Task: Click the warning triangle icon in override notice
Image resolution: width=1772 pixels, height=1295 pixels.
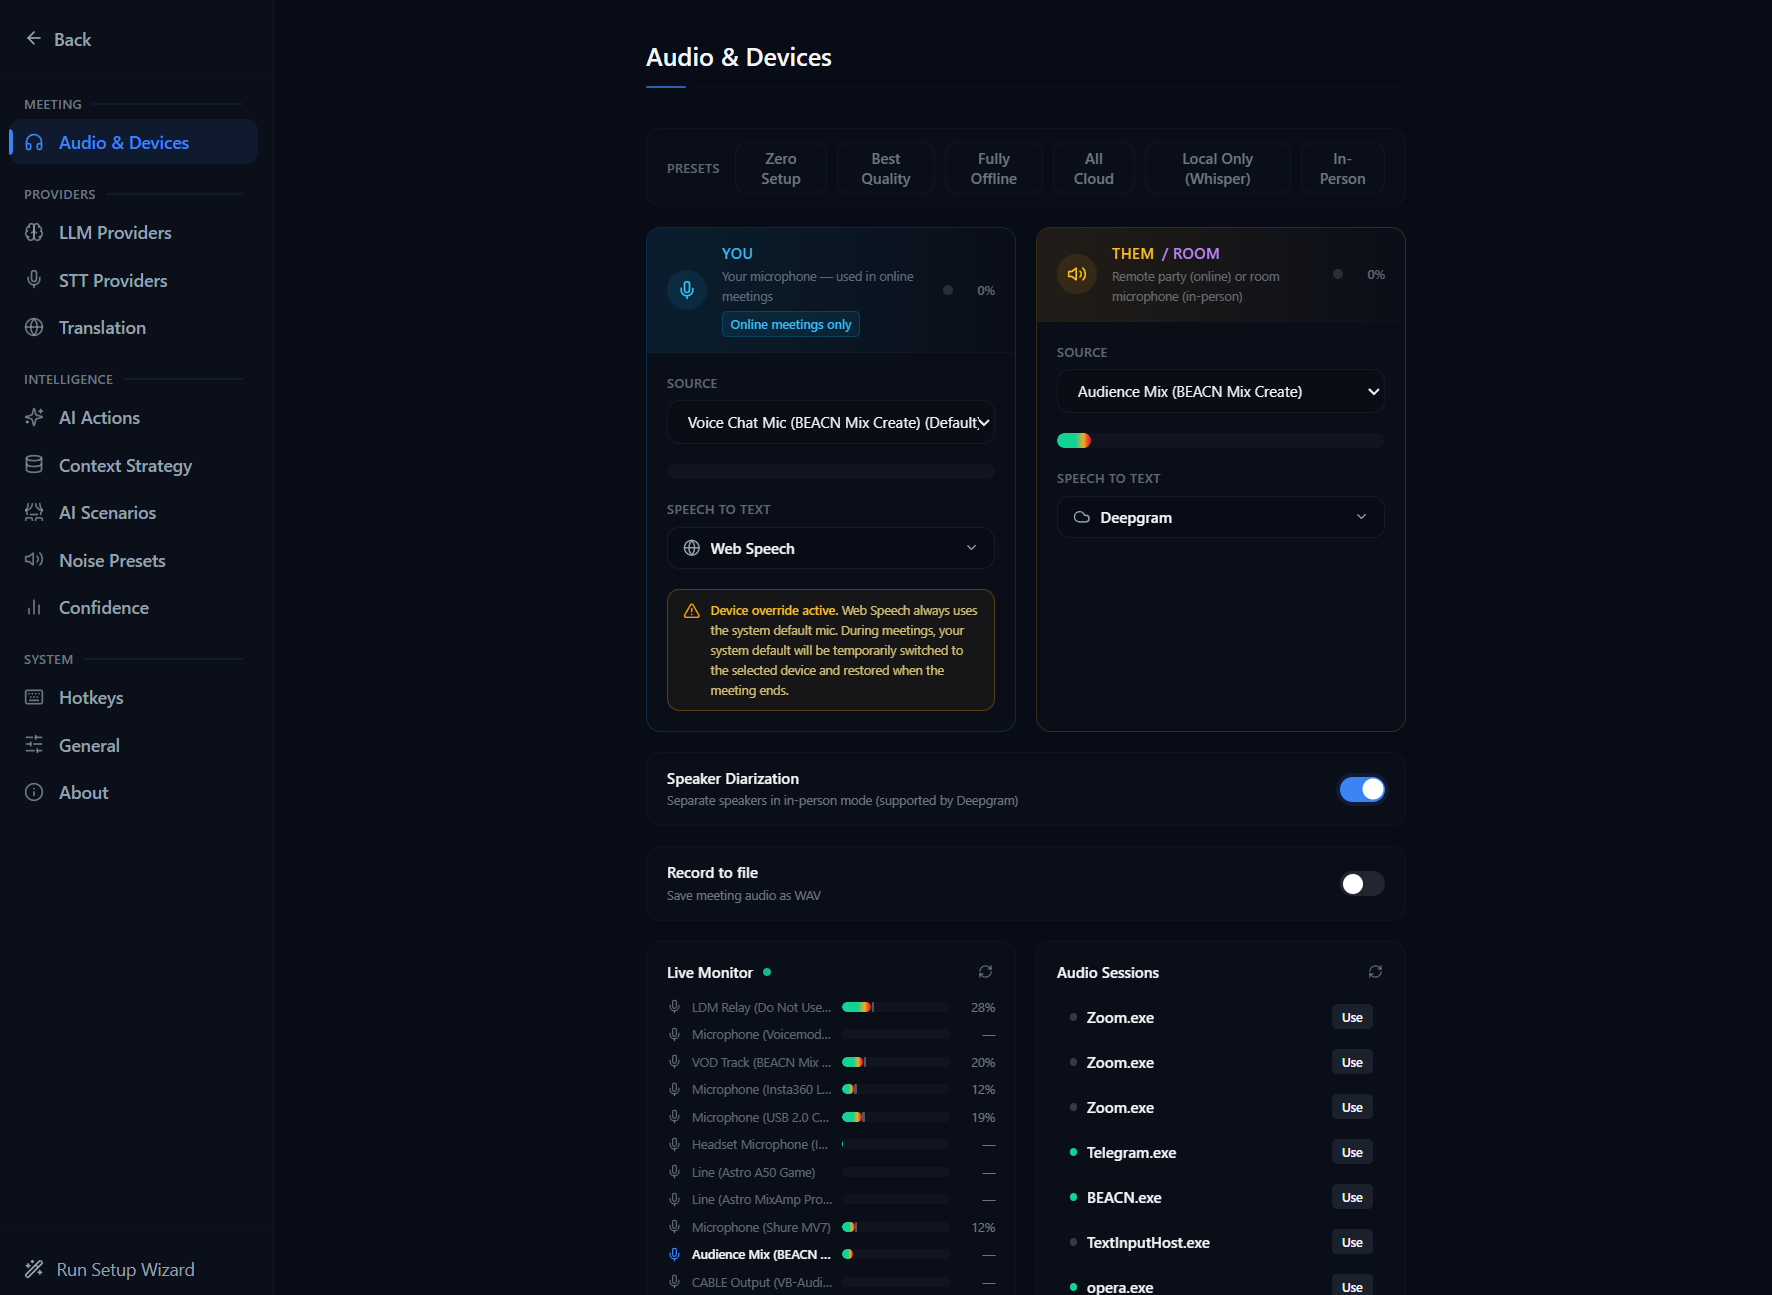Action: click(x=691, y=611)
